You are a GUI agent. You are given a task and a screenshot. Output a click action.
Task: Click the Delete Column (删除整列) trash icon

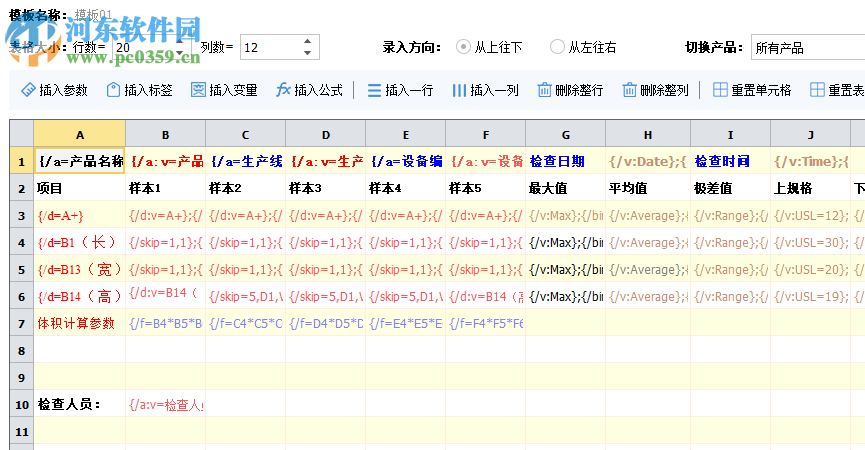[629, 90]
